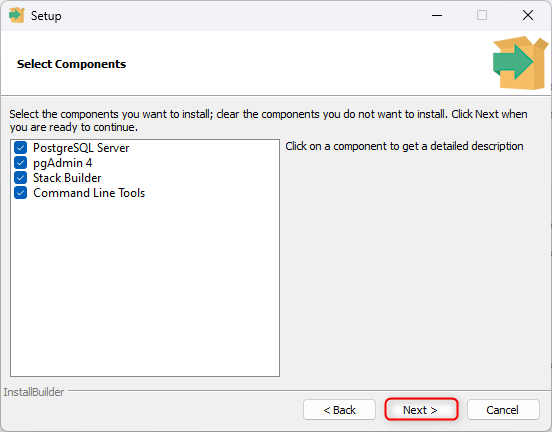This screenshot has width=552, height=432.
Task: Disable the Command Line Tools checkbox
Action: point(20,193)
